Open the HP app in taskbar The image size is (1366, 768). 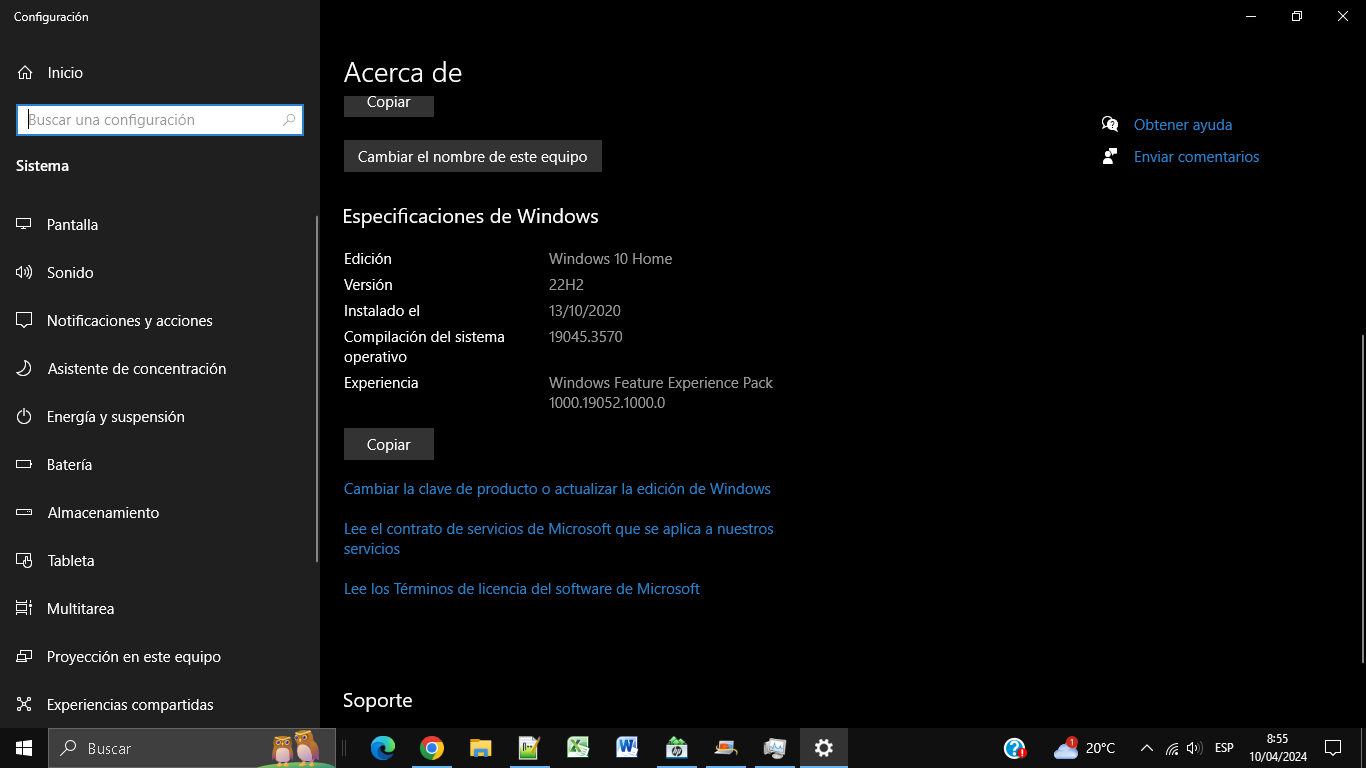677,748
